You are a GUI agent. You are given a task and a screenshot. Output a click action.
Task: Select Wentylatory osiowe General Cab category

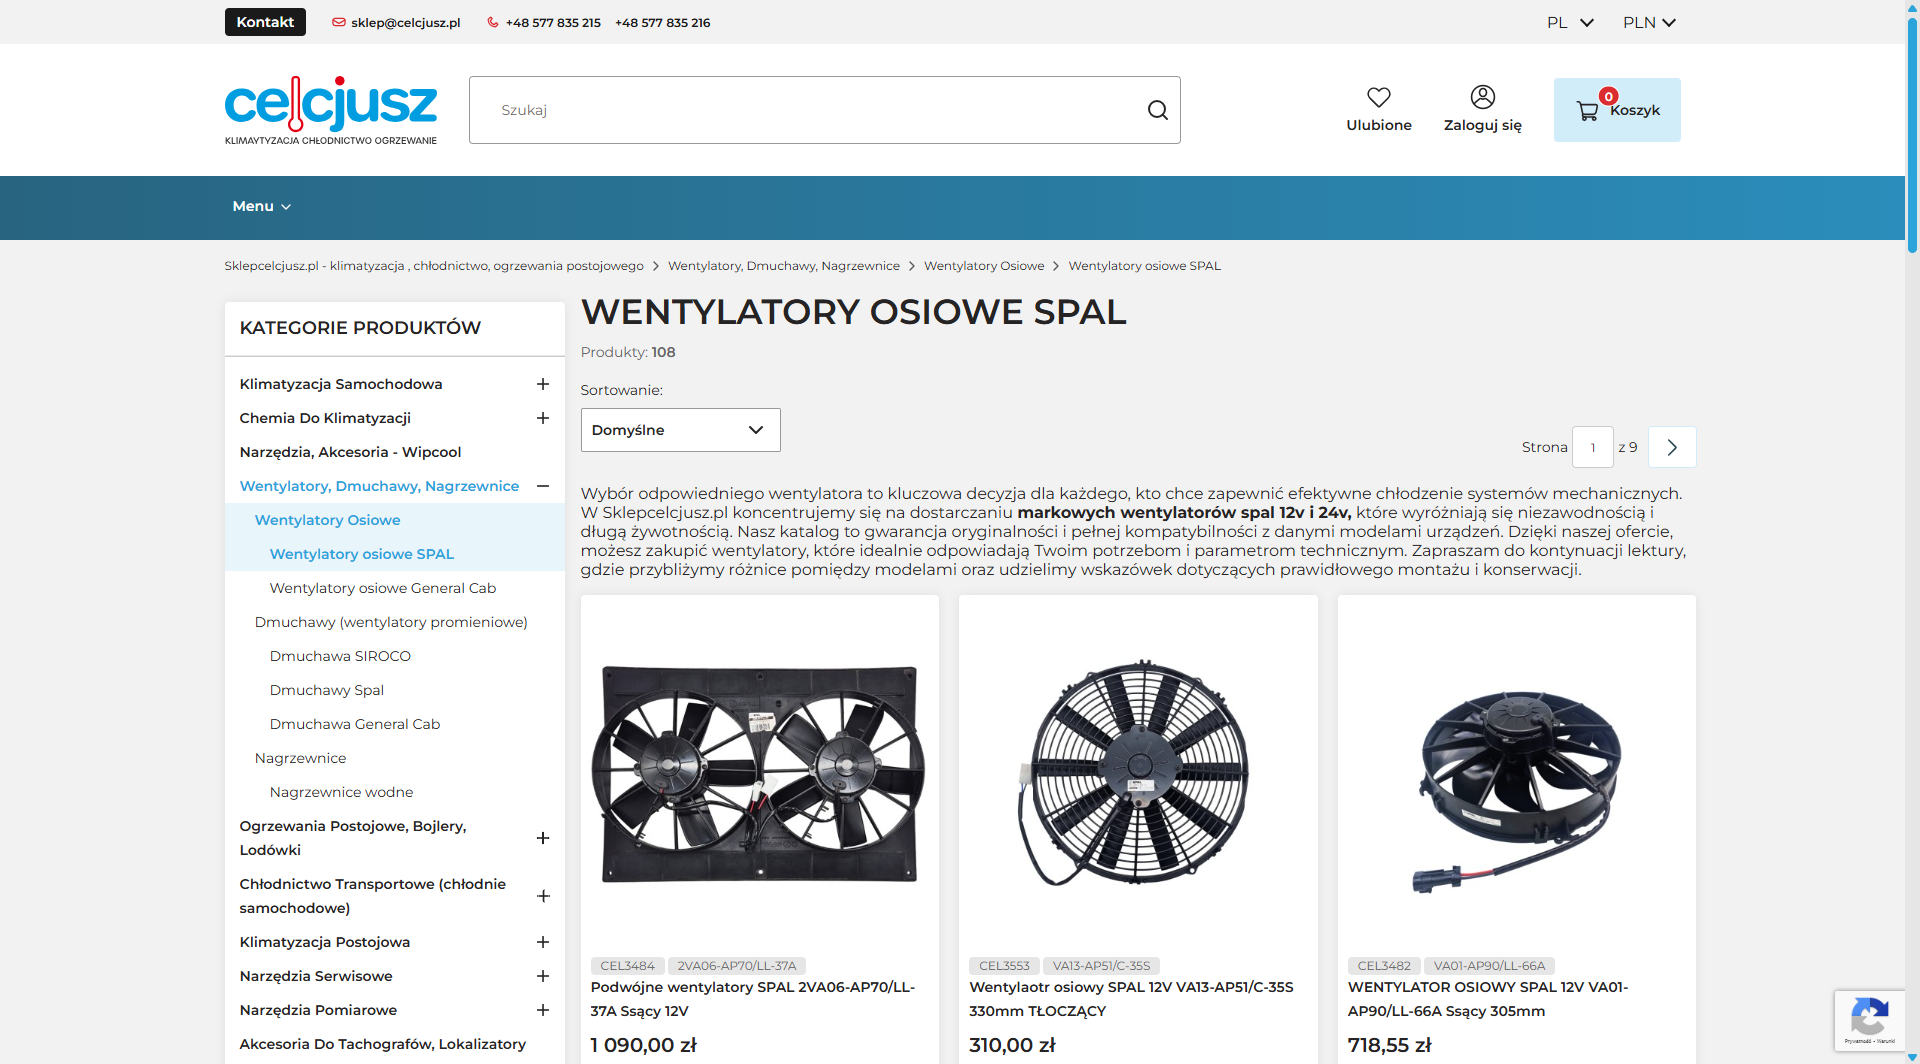[x=382, y=588]
